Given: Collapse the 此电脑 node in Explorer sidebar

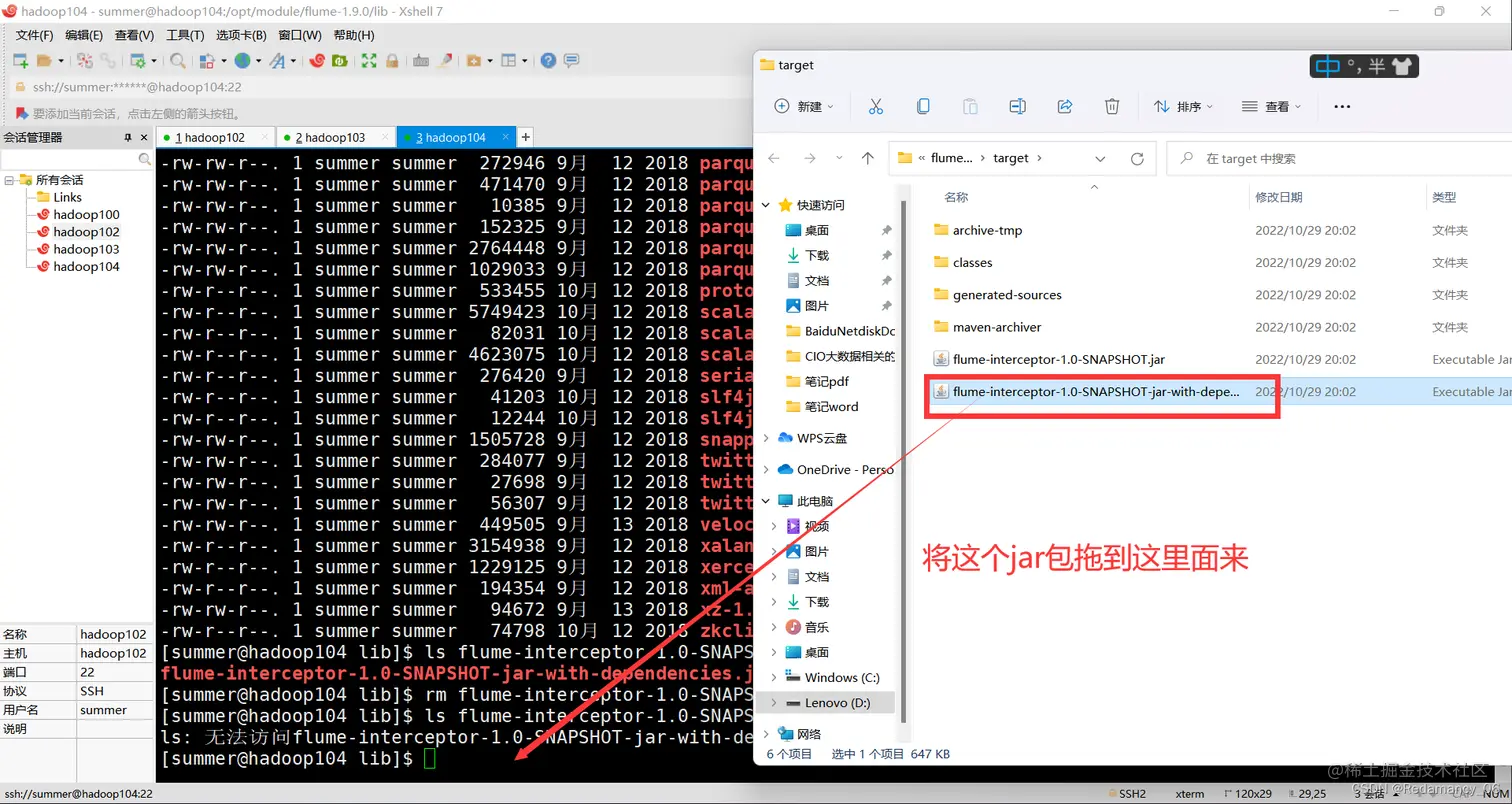Looking at the screenshot, I should (767, 501).
